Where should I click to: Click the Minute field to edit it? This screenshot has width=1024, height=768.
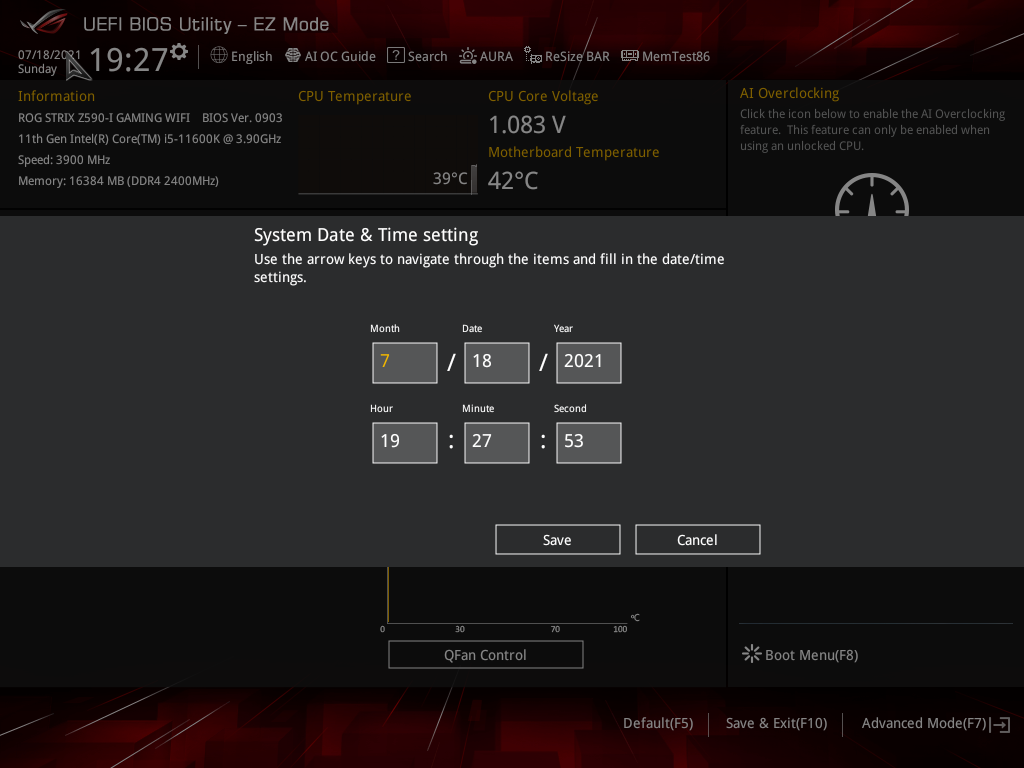pyautogui.click(x=496, y=442)
